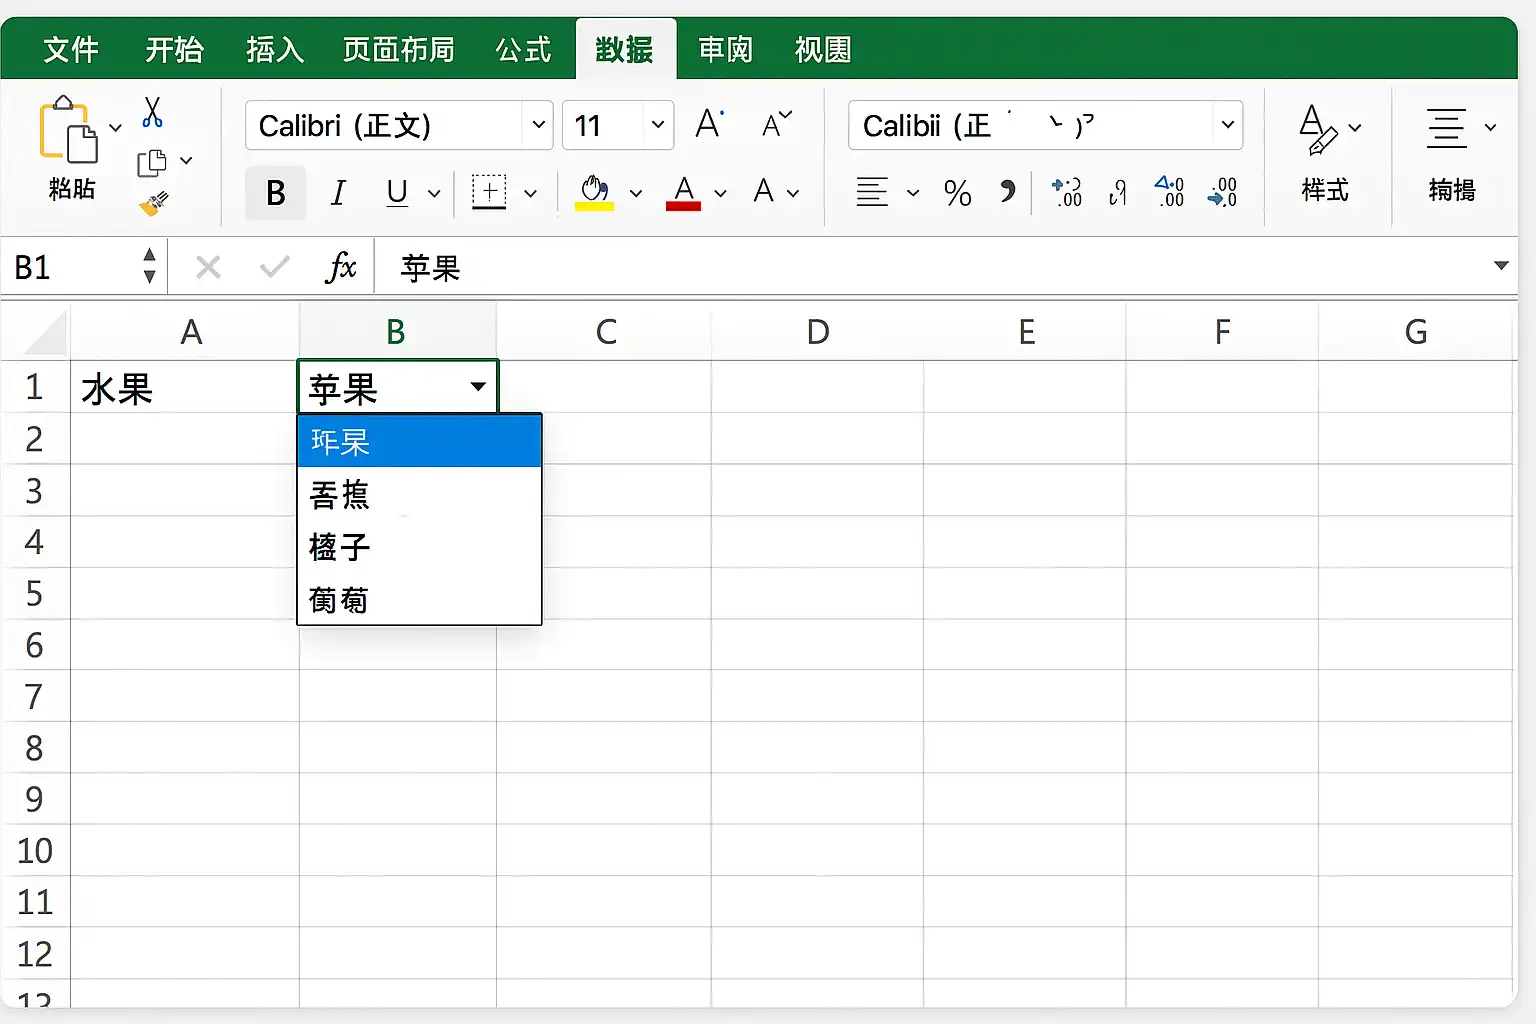Click the cancel X button in formula bar
The image size is (1536, 1024).
pyautogui.click(x=208, y=267)
